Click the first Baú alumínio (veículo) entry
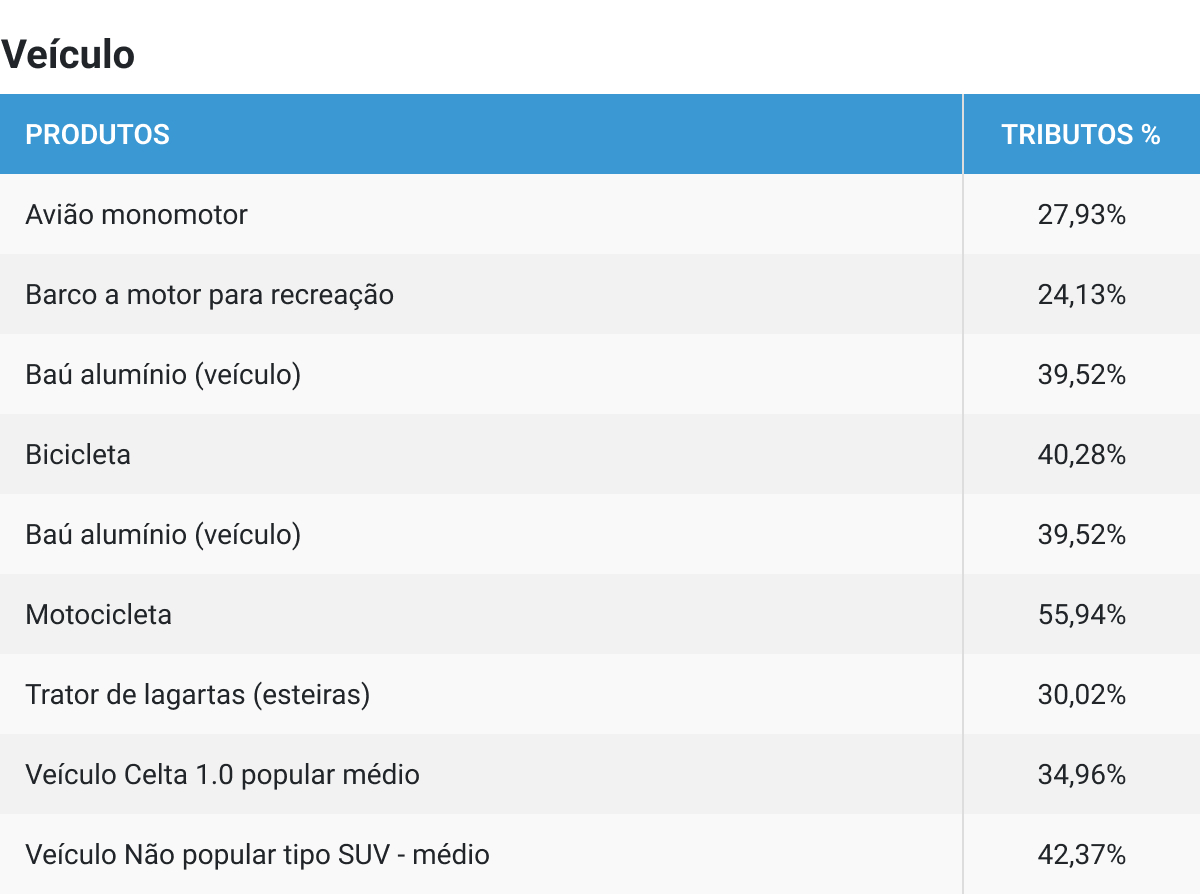Viewport: 1200px width, 894px height. [163, 375]
